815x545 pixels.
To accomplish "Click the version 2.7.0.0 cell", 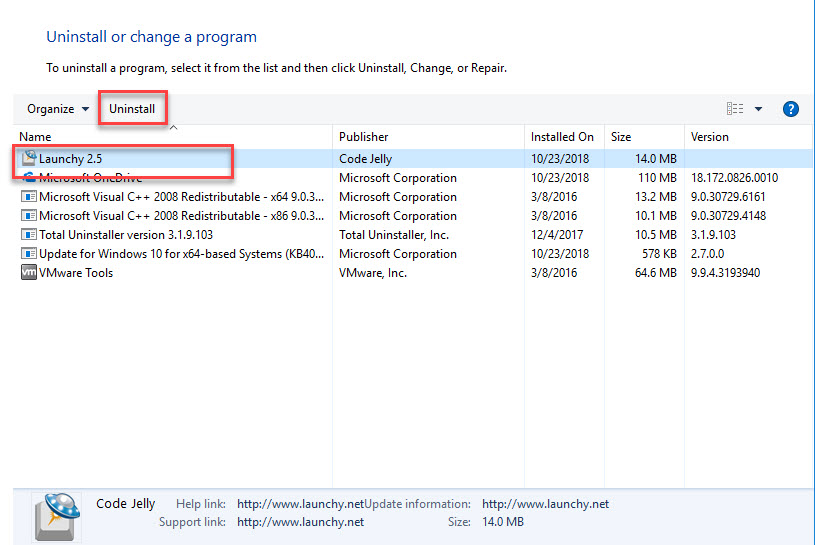I will pyautogui.click(x=707, y=254).
